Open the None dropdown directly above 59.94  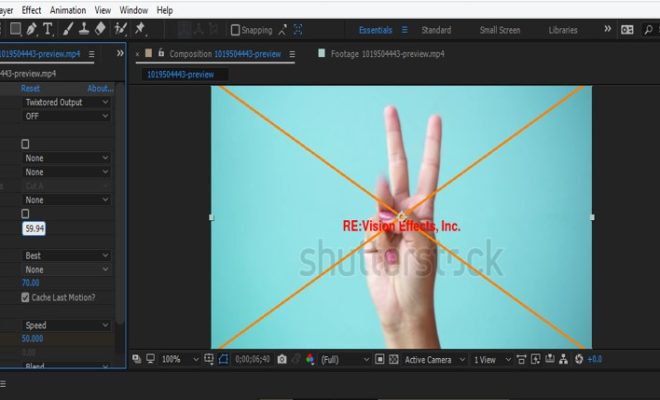click(x=67, y=200)
